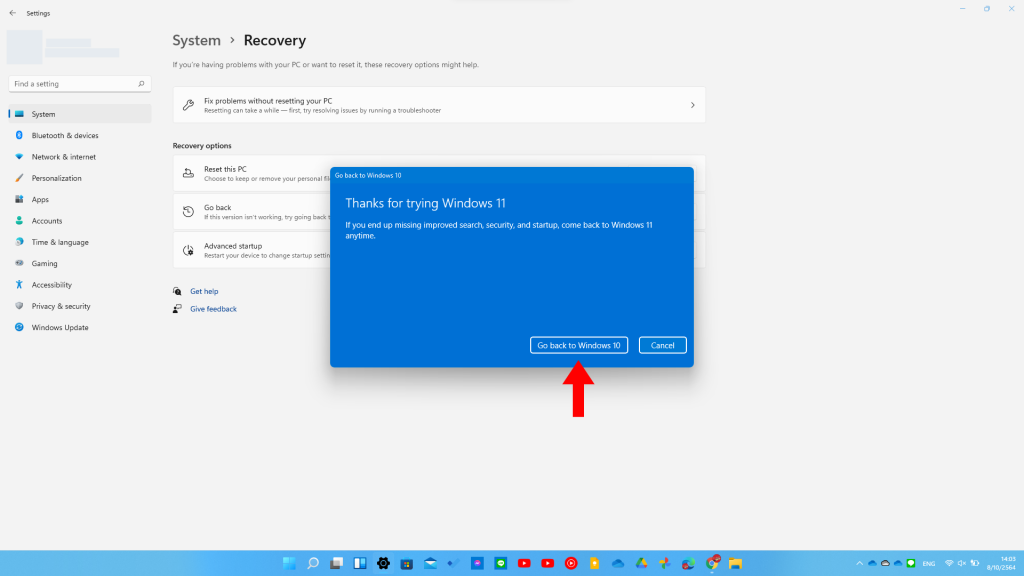The image size is (1024, 576).
Task: Launch Microsoft Edge from the taskbar
Action: [688, 563]
